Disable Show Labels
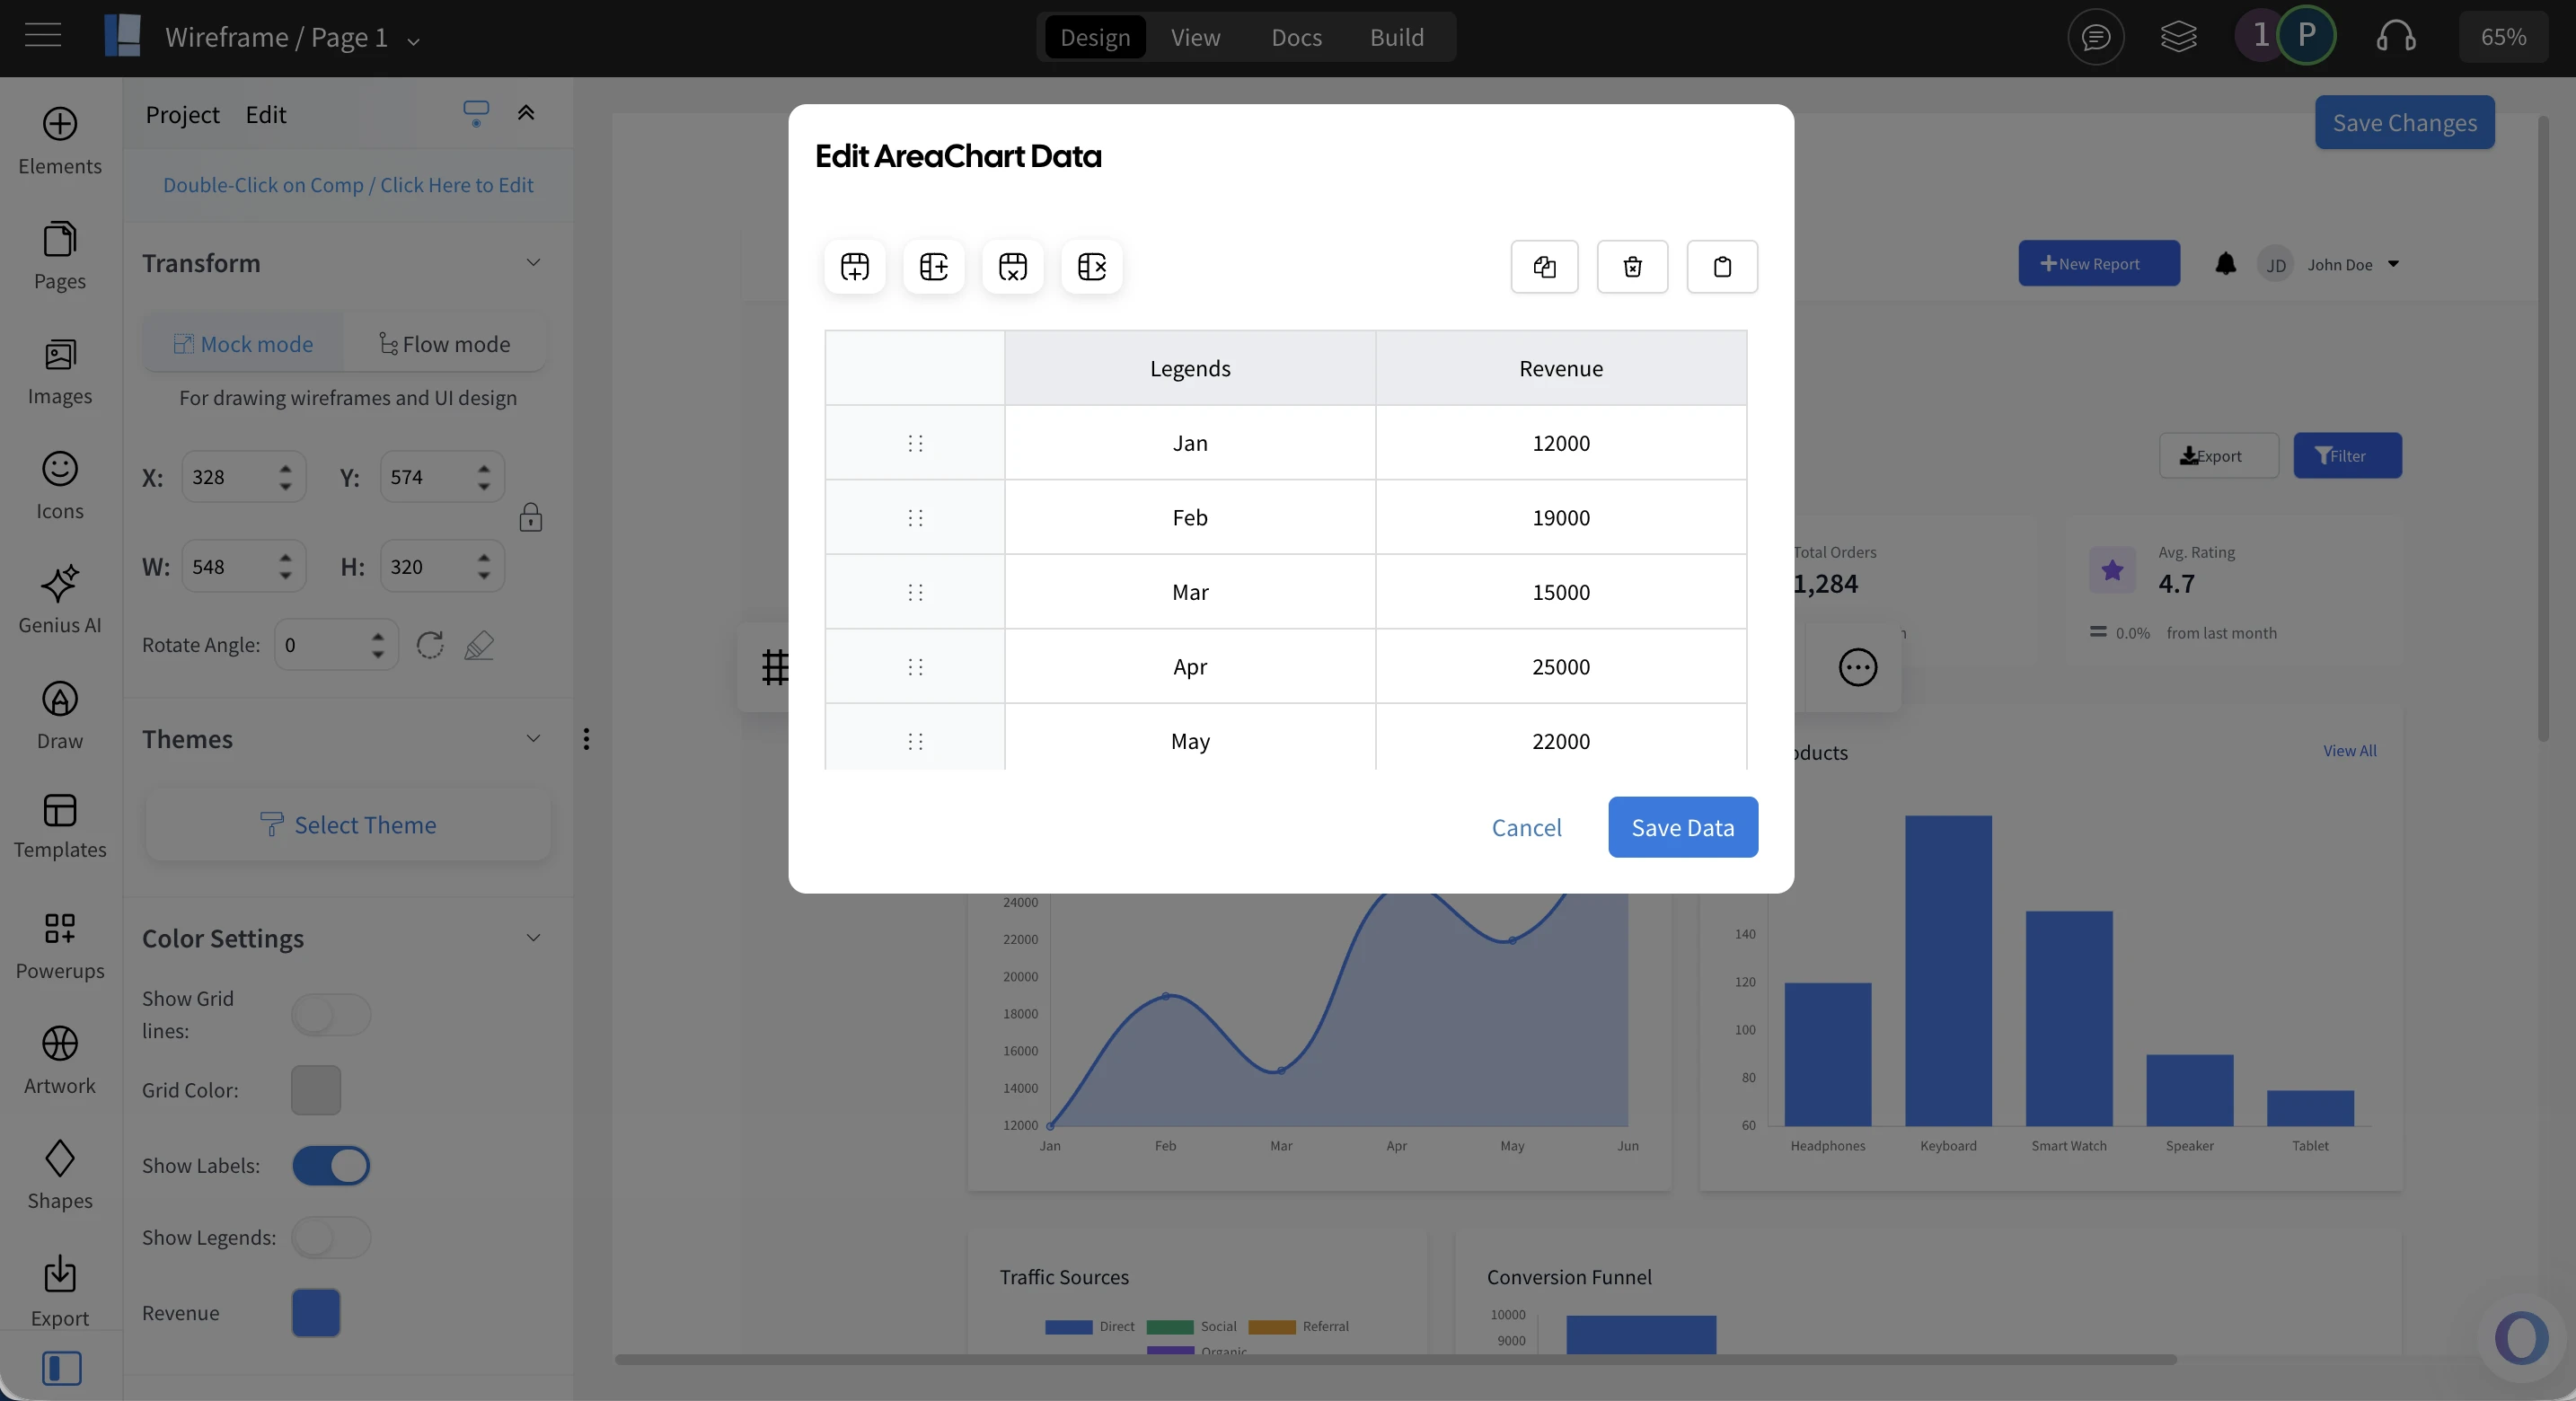 pos(332,1166)
